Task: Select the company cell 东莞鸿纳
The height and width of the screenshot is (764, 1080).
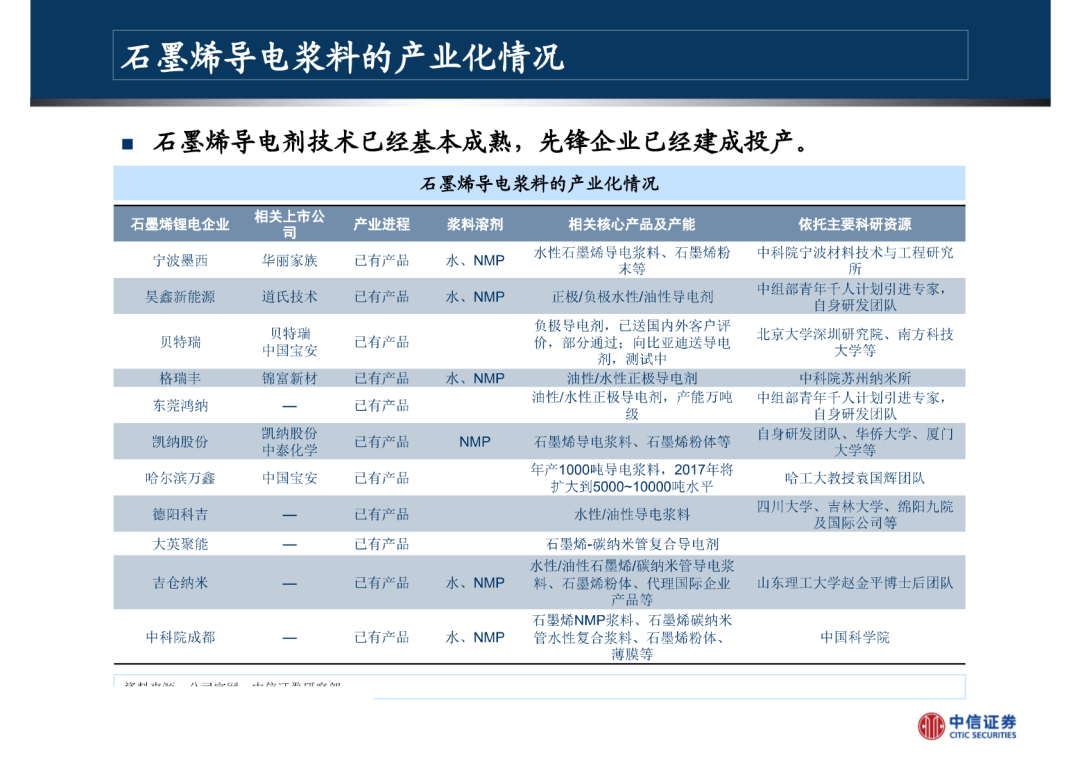Action: pyautogui.click(x=180, y=406)
